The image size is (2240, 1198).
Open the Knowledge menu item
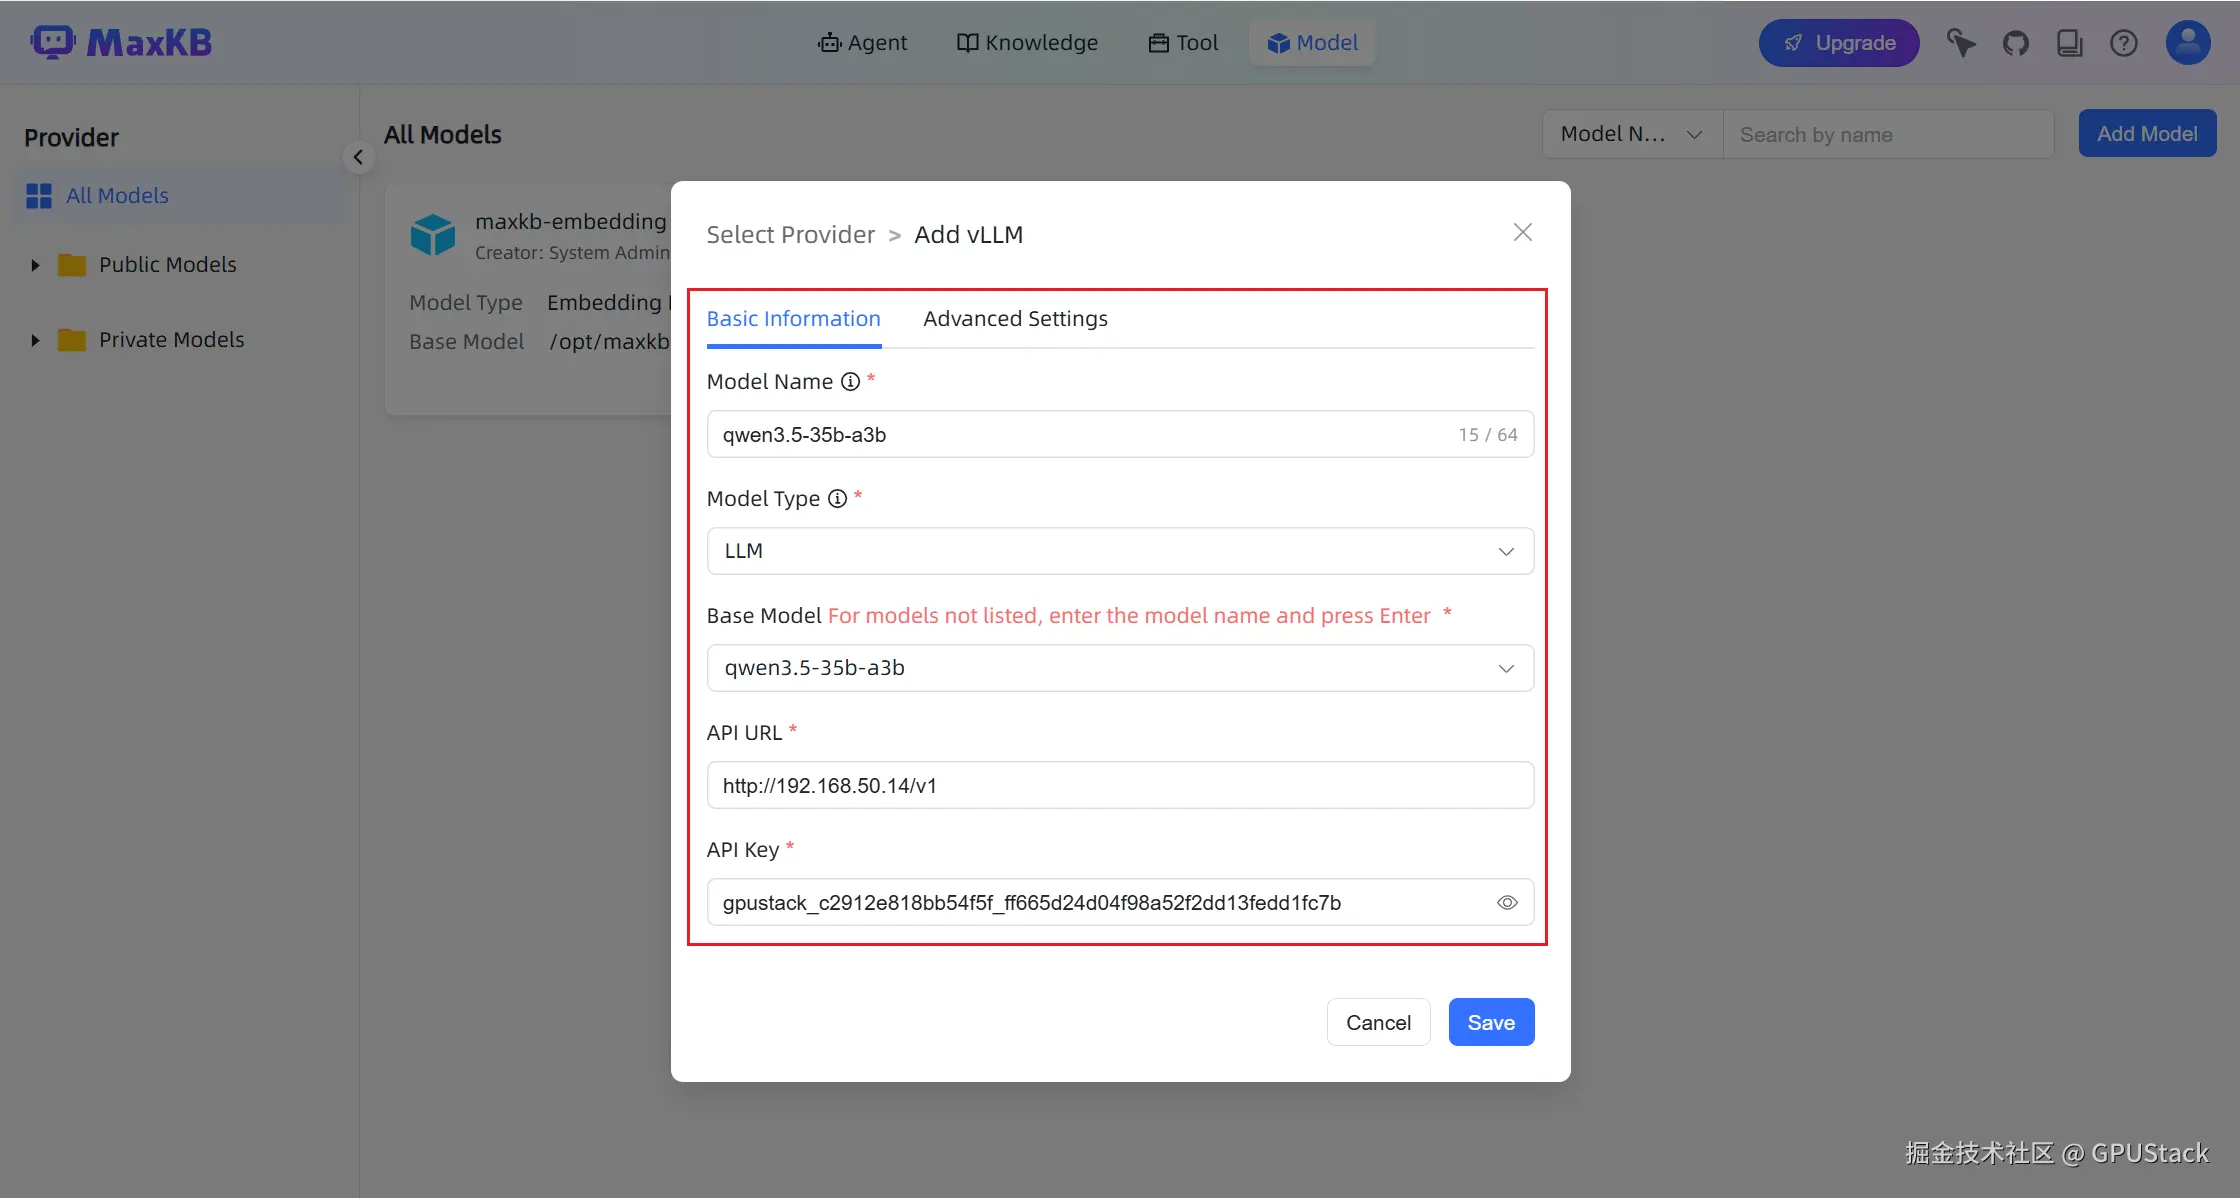tap(1027, 43)
